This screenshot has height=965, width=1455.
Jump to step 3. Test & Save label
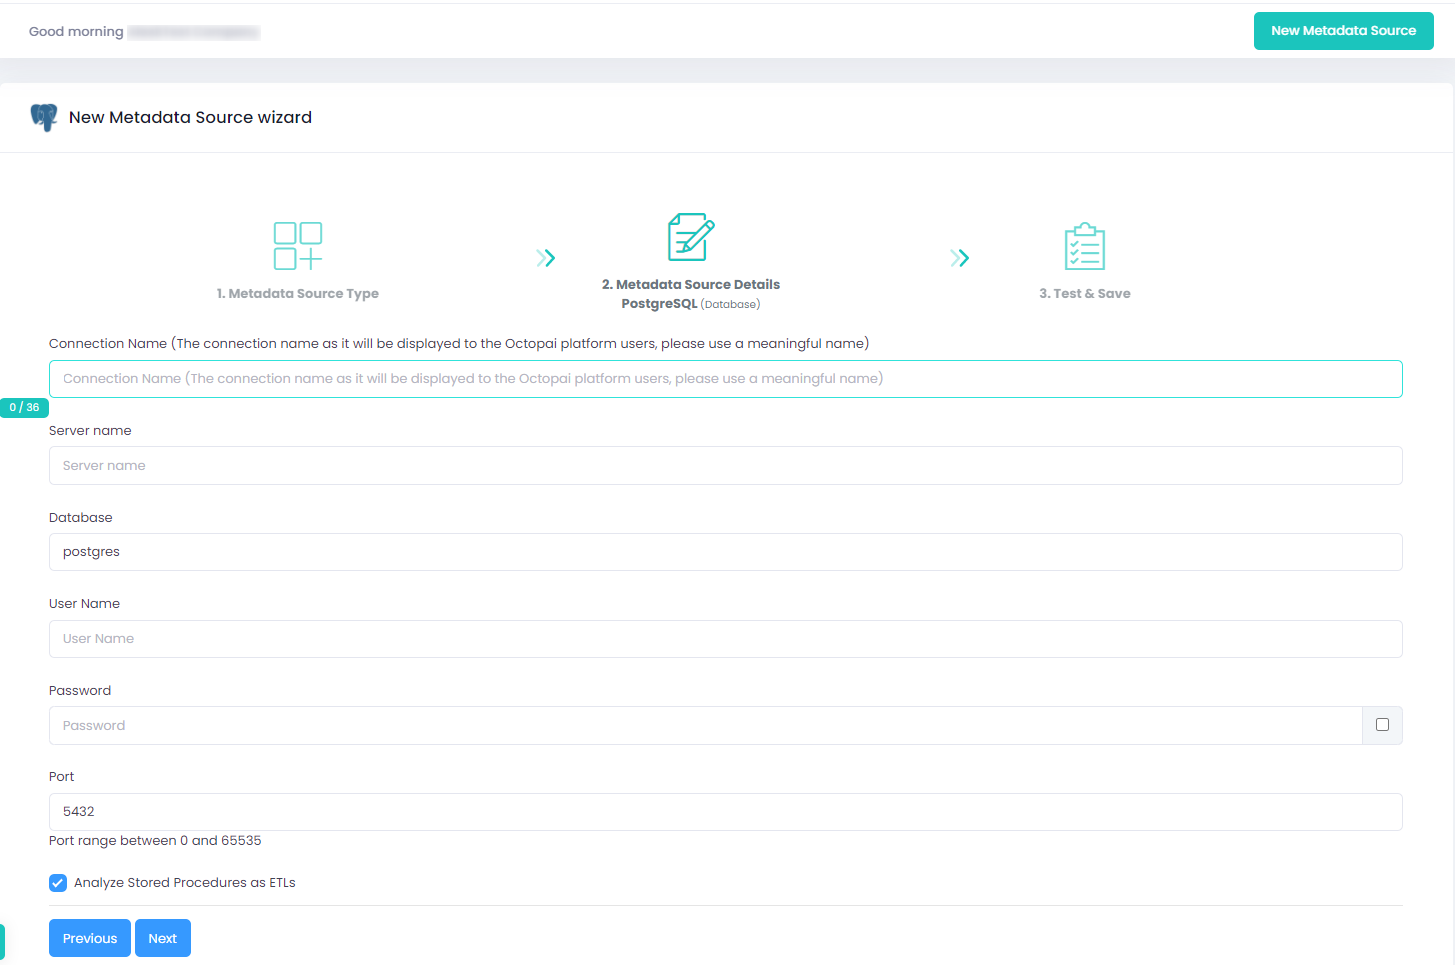point(1084,294)
